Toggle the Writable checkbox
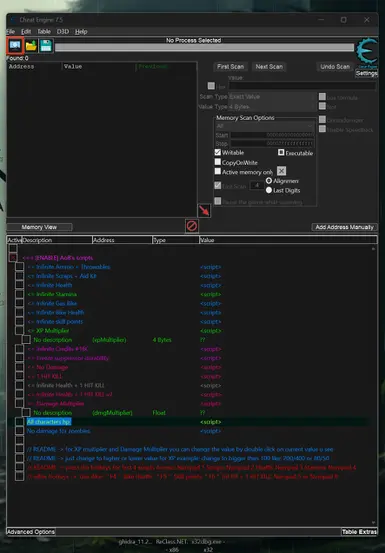The image size is (385, 553). click(218, 153)
